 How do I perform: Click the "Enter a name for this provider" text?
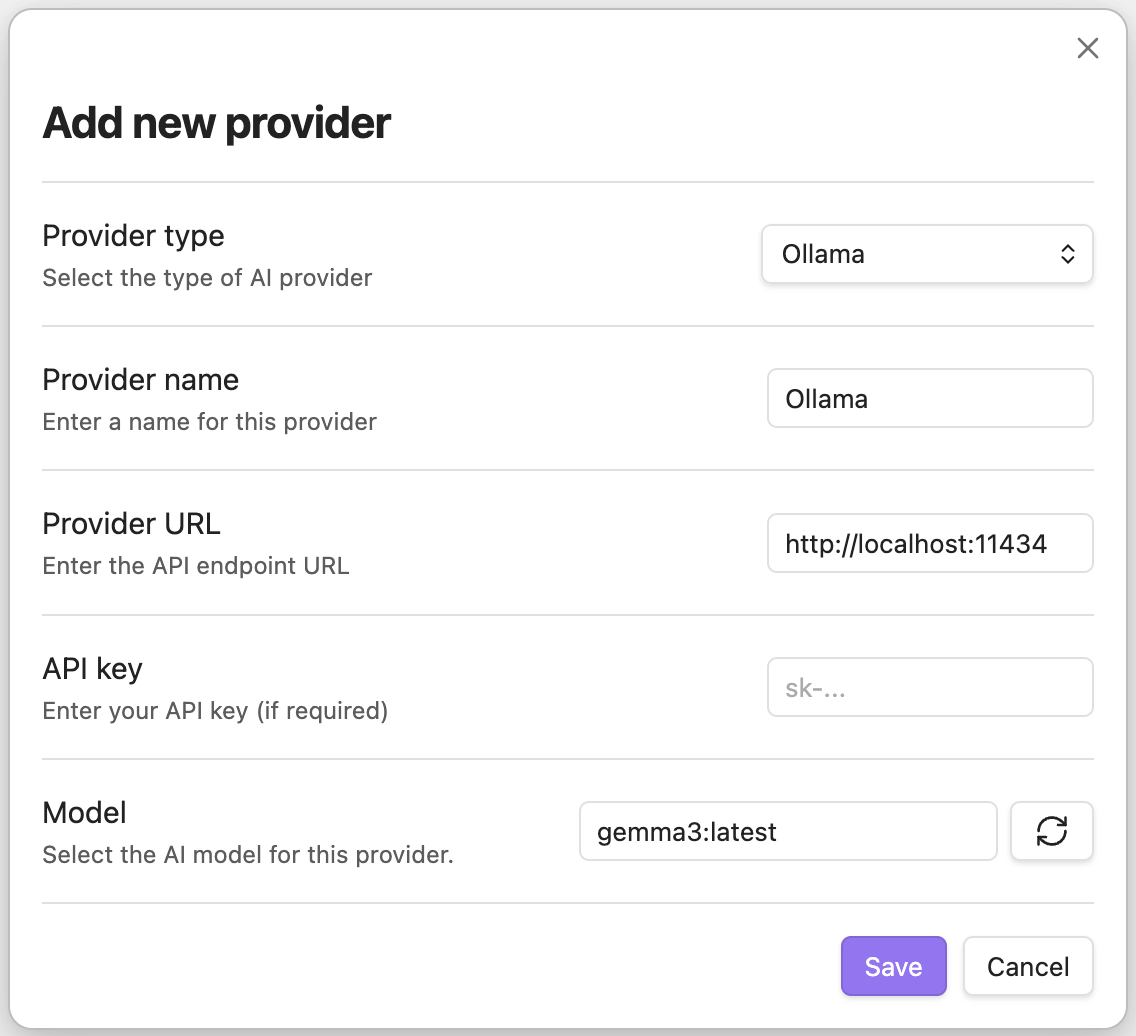pyautogui.click(x=209, y=422)
